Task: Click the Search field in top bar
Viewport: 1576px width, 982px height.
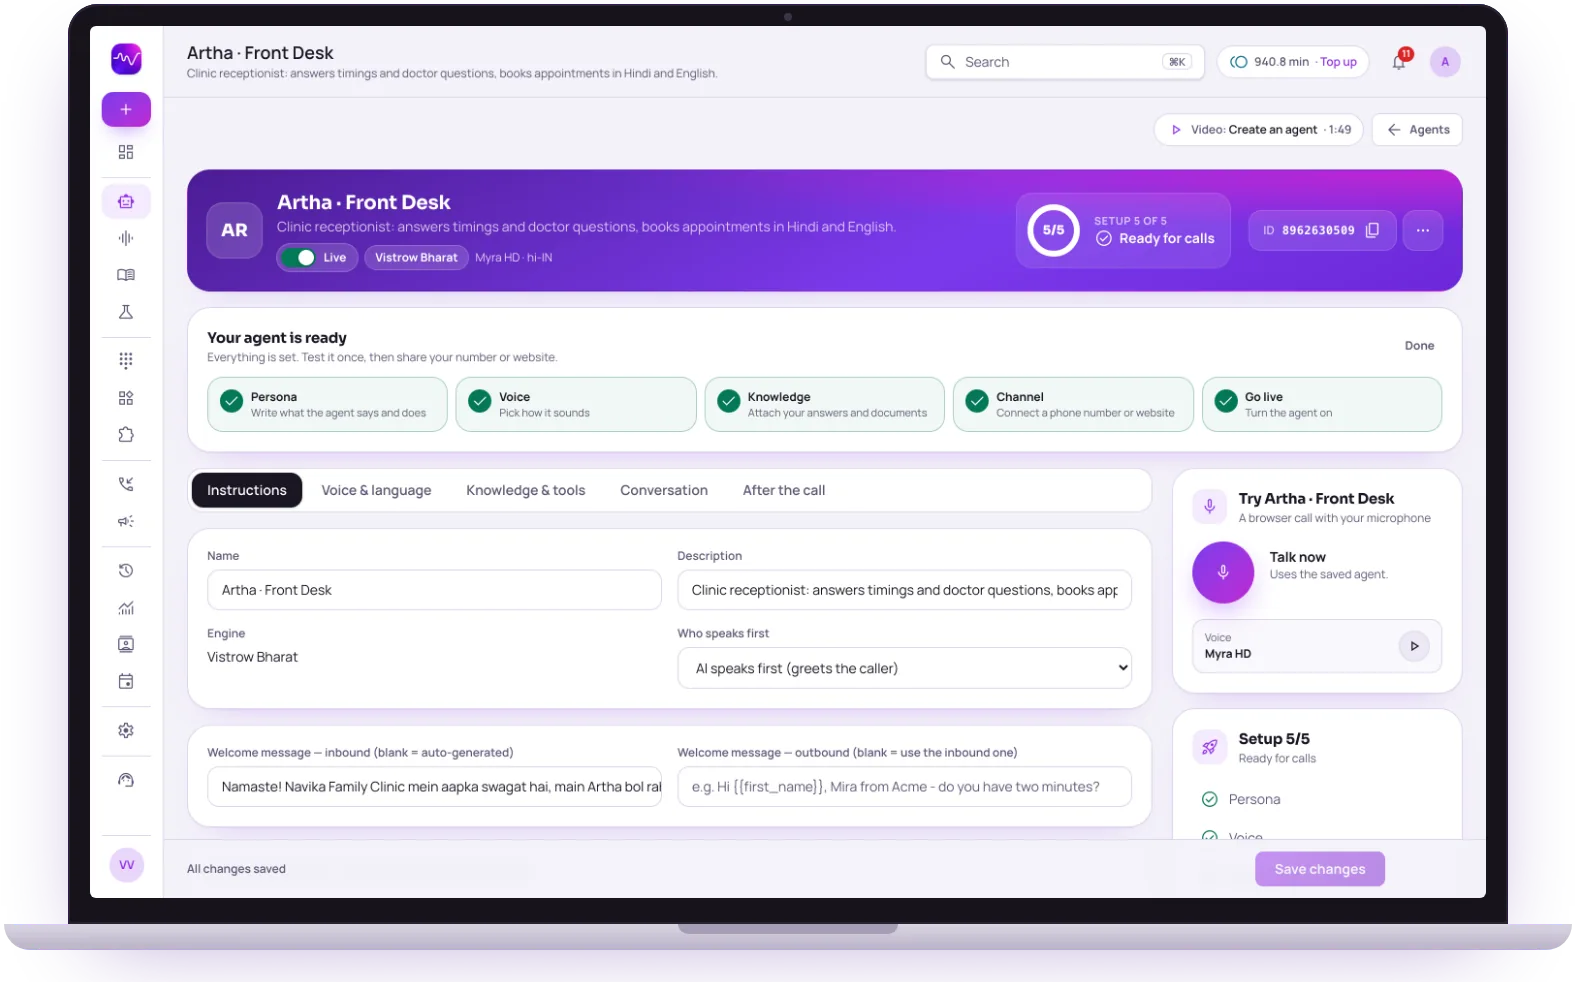Action: [x=1065, y=62]
